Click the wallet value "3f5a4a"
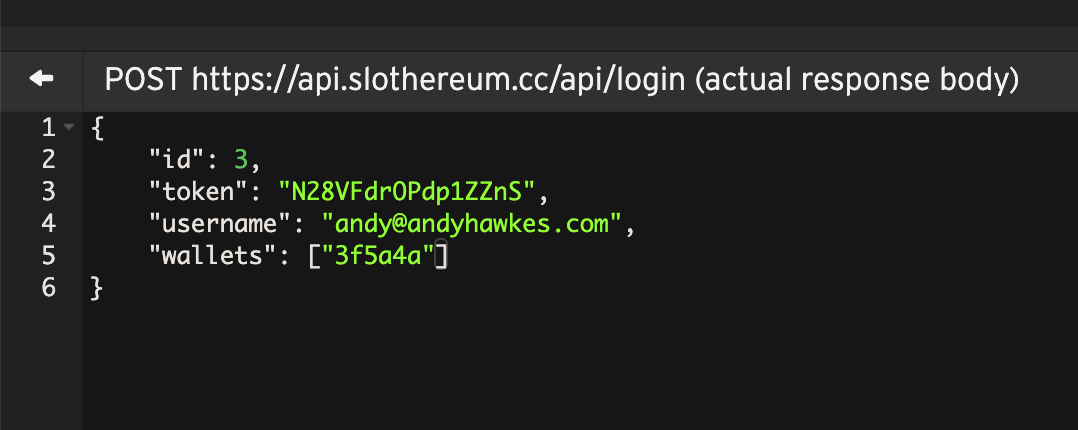The width and height of the screenshot is (1078, 430). [377, 256]
